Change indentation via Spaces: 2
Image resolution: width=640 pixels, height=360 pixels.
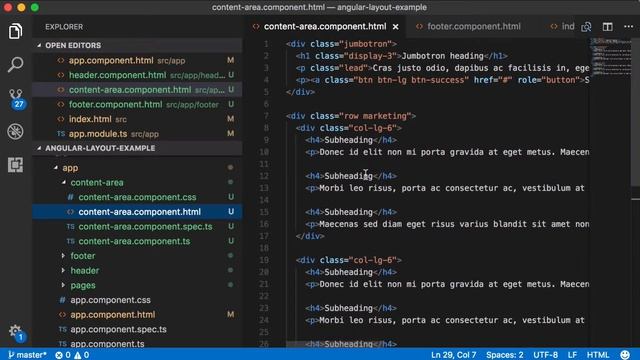pyautogui.click(x=504, y=355)
